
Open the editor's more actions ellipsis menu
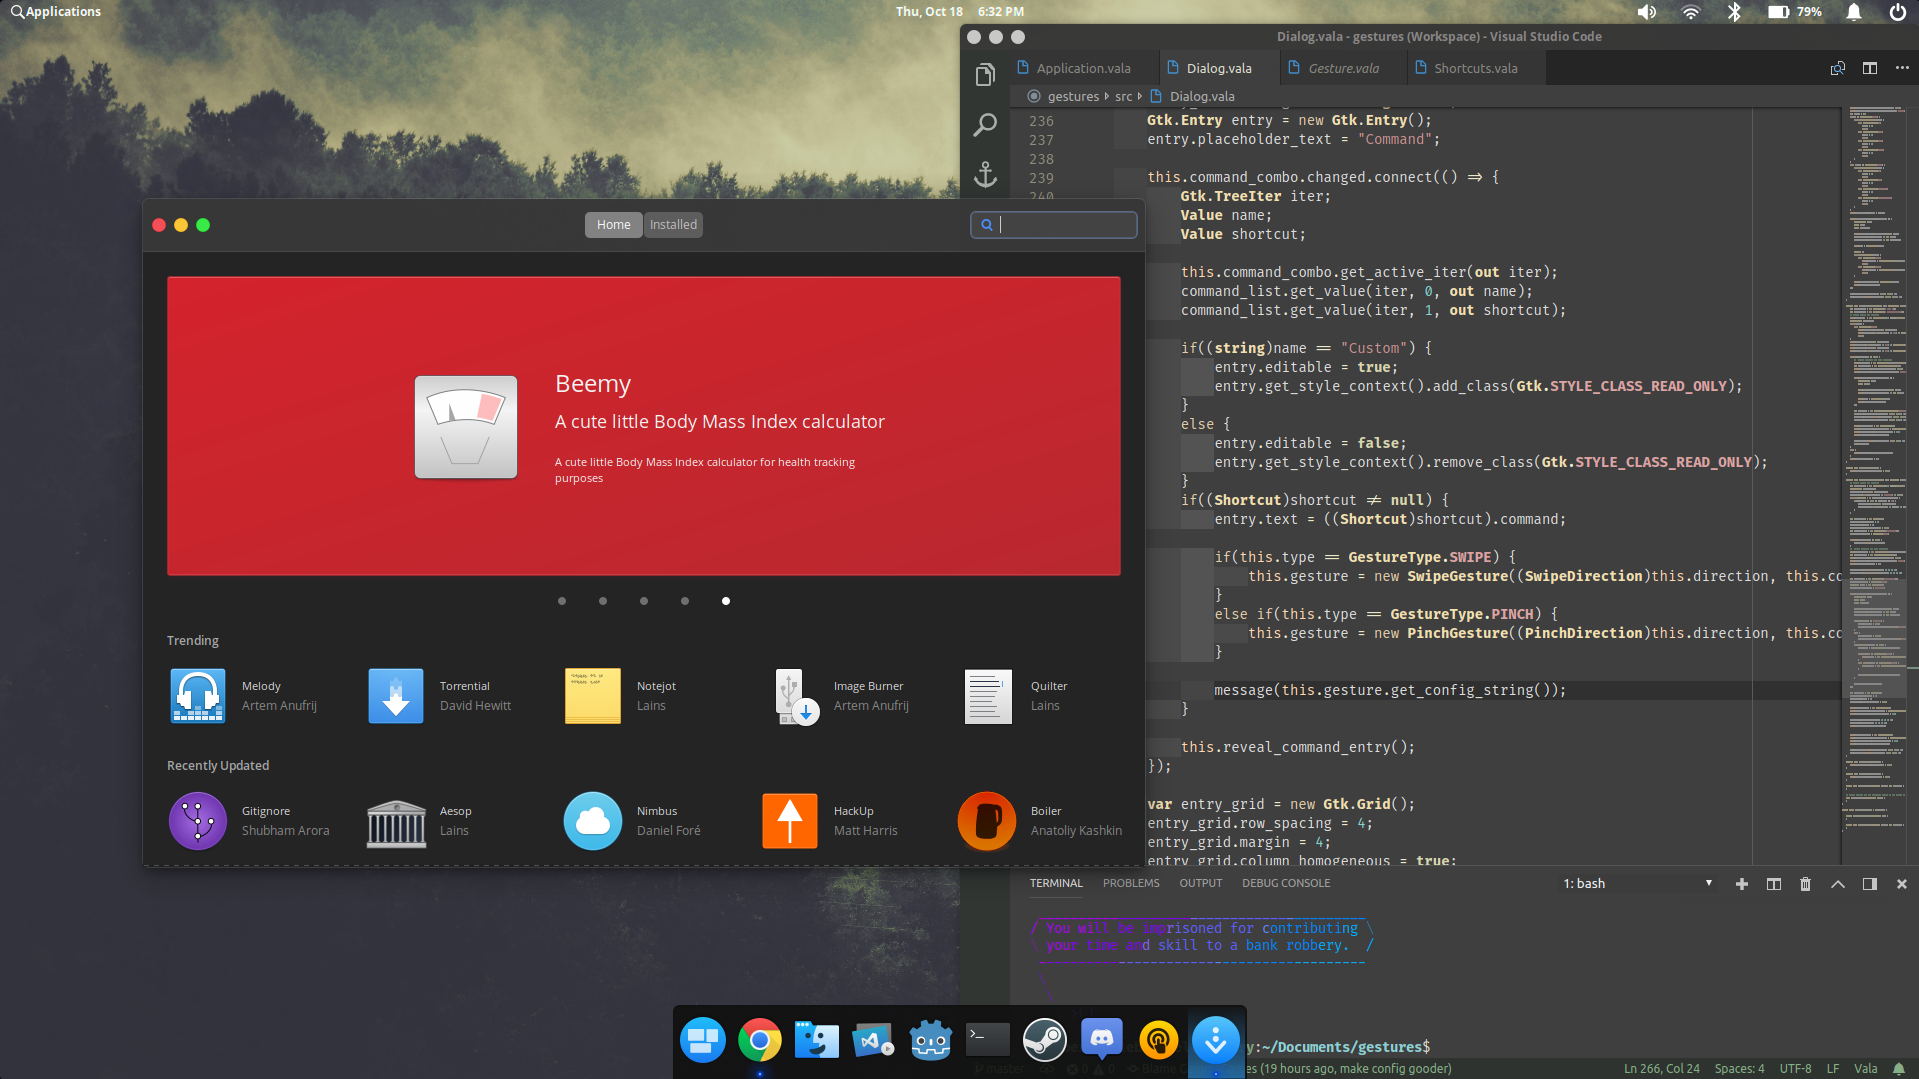coord(1902,68)
